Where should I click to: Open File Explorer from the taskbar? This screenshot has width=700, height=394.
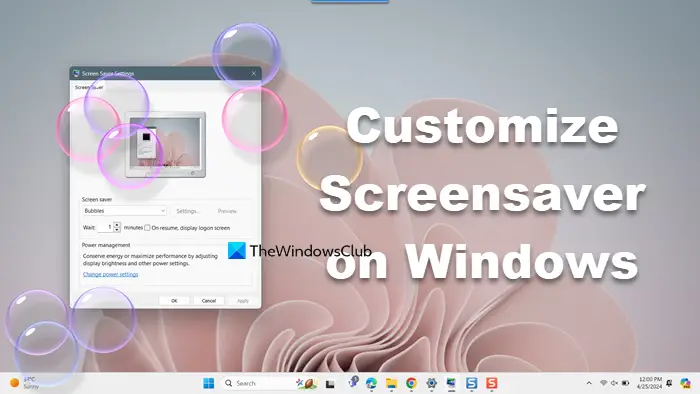coord(392,383)
